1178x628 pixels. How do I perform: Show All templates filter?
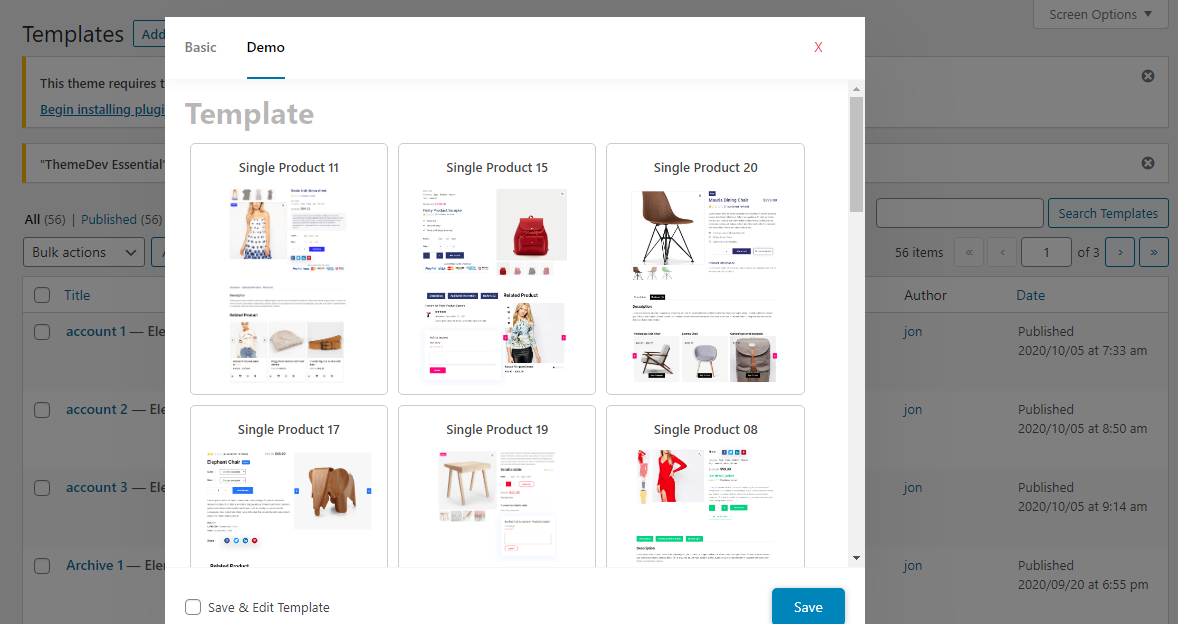click(32, 219)
